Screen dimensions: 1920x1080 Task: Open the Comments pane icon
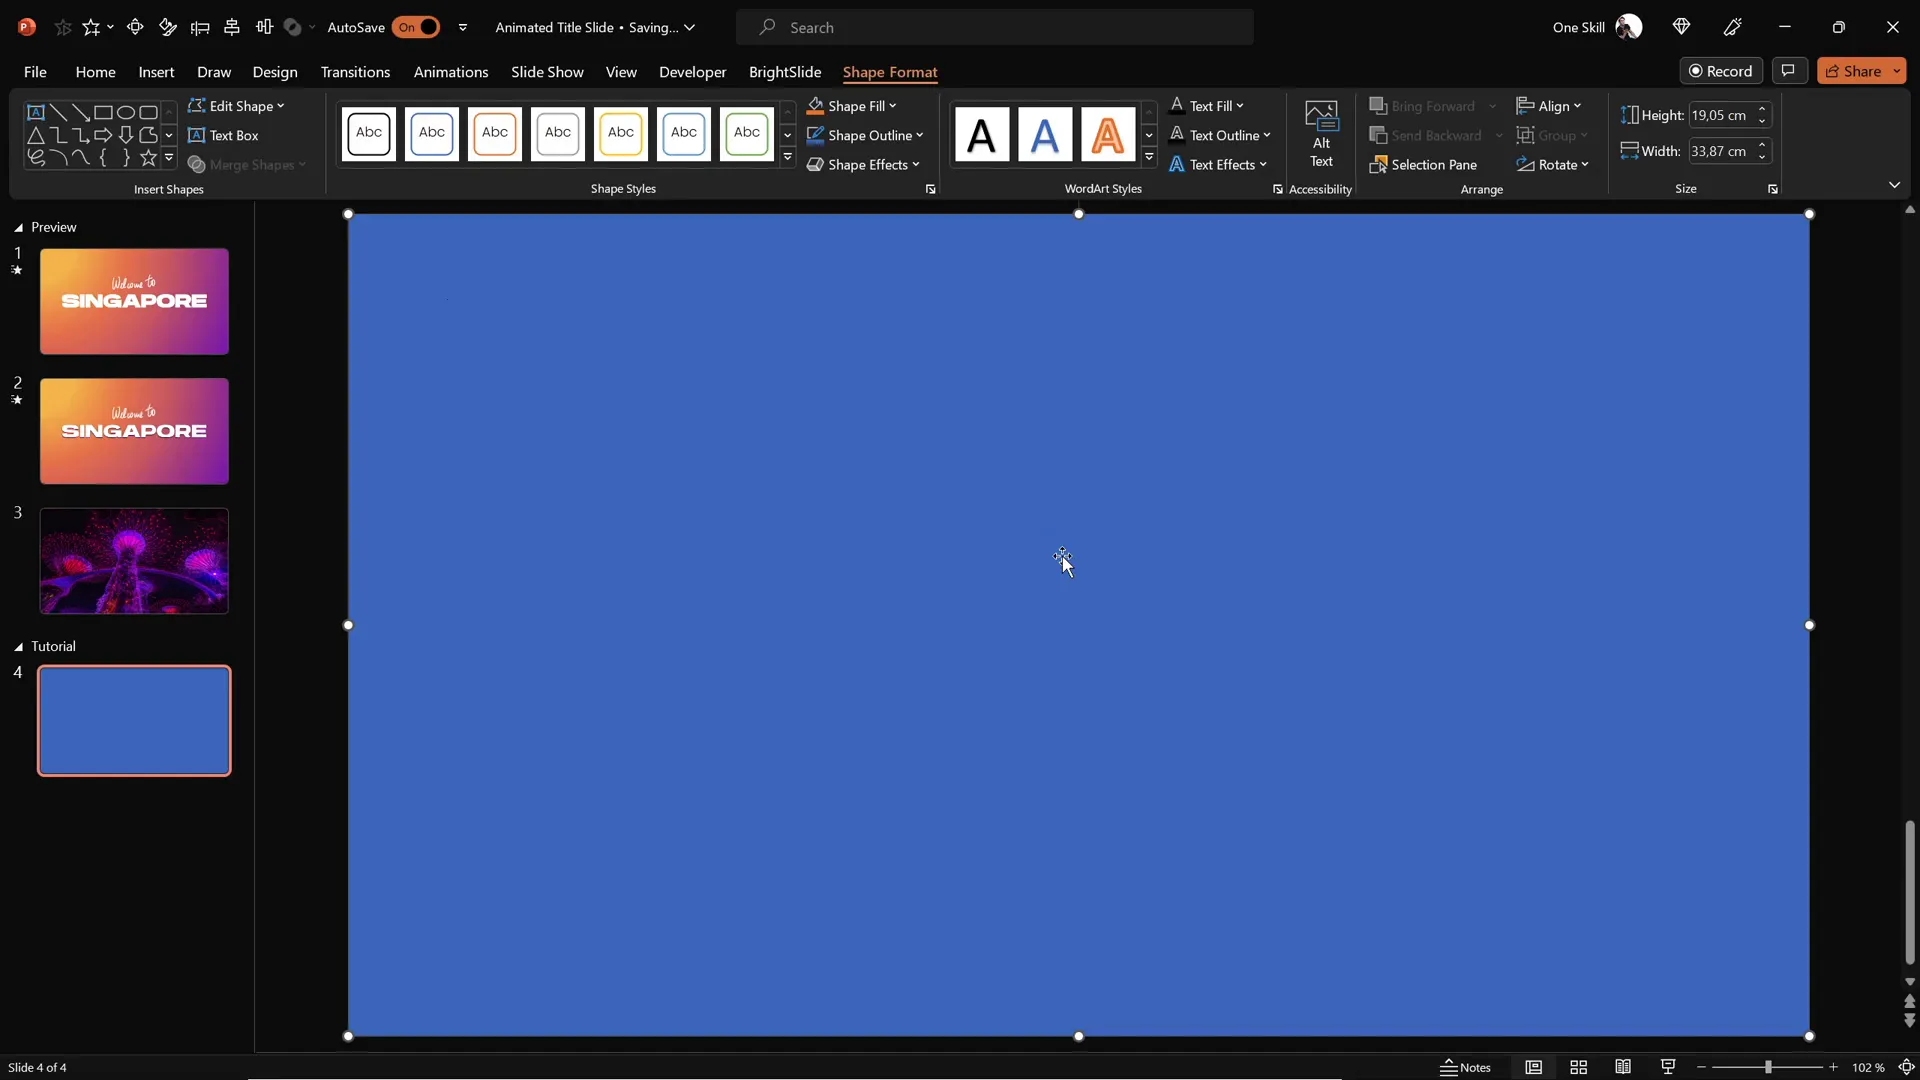tap(1790, 70)
